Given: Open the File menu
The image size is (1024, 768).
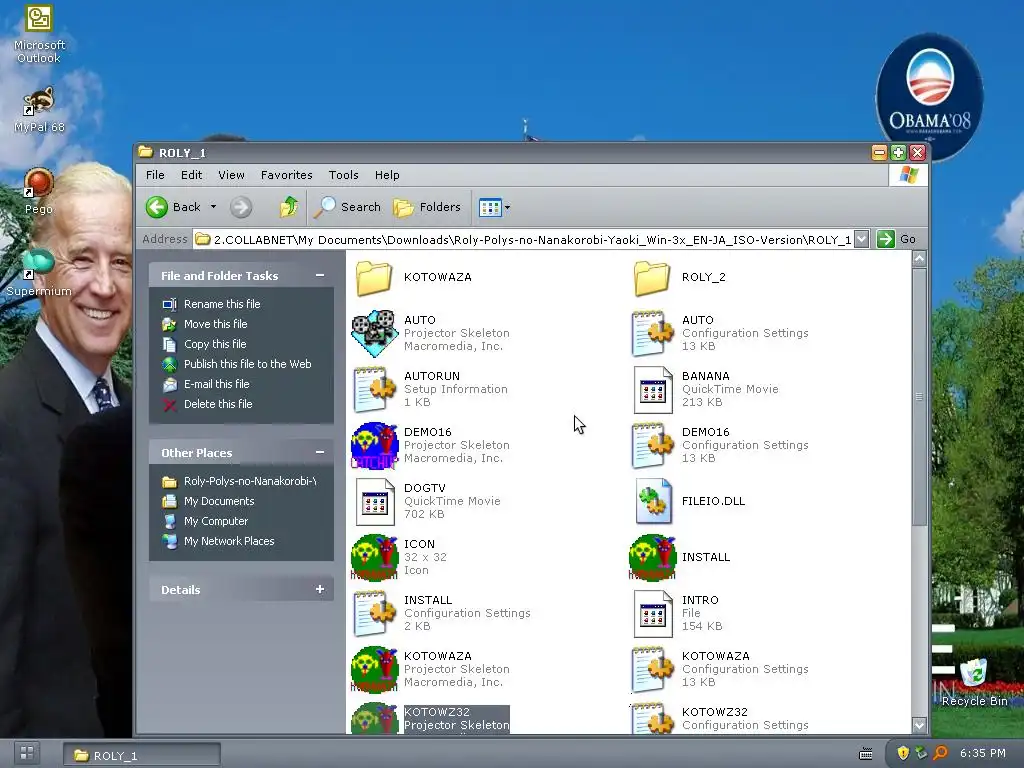Looking at the screenshot, I should click(155, 175).
